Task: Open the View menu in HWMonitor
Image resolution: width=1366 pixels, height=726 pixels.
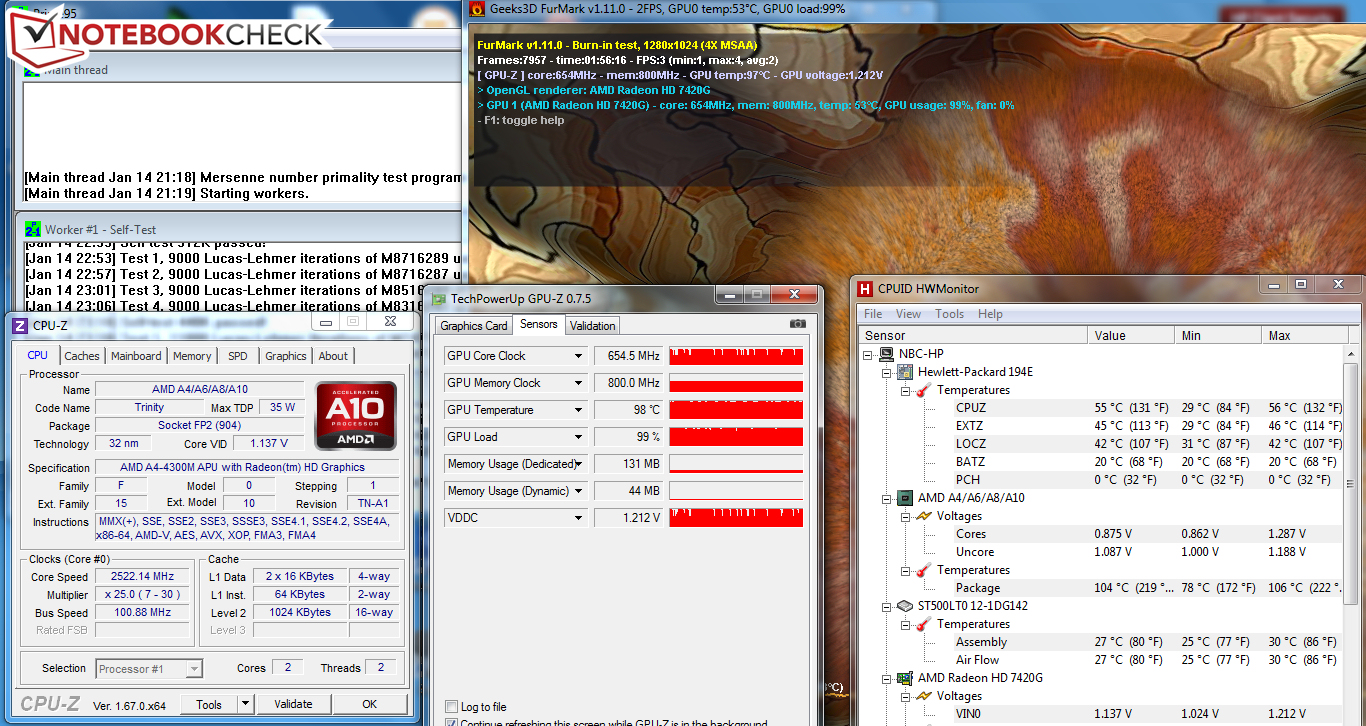Action: [908, 314]
